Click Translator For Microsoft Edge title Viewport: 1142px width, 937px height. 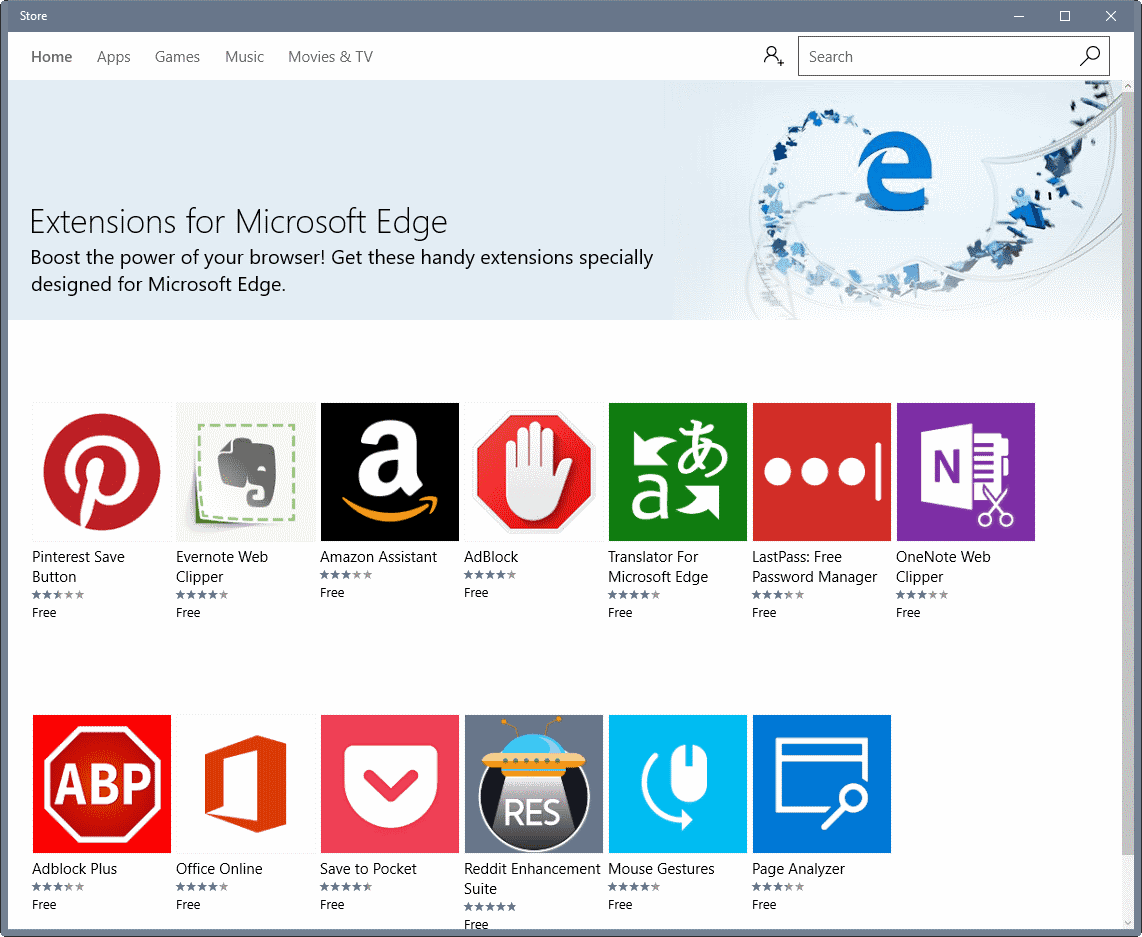coord(658,566)
